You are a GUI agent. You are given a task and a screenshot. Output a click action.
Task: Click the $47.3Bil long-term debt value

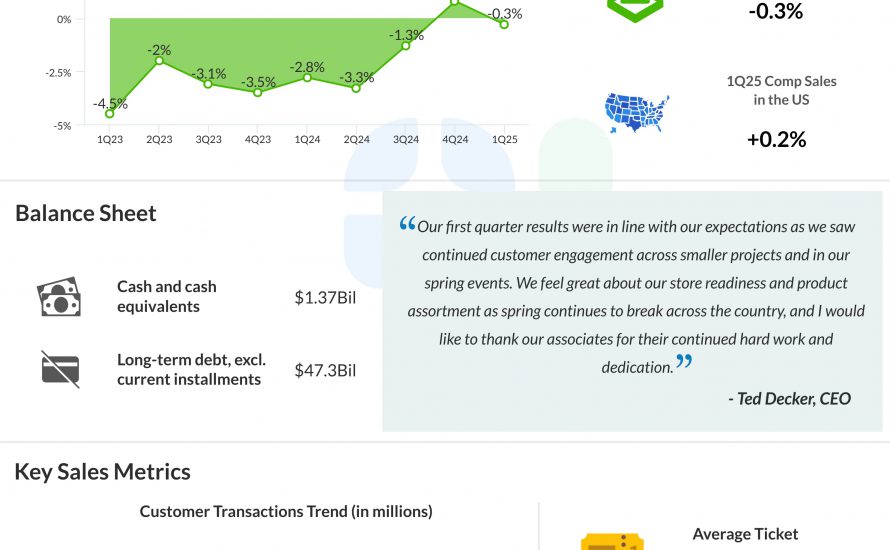tap(325, 370)
